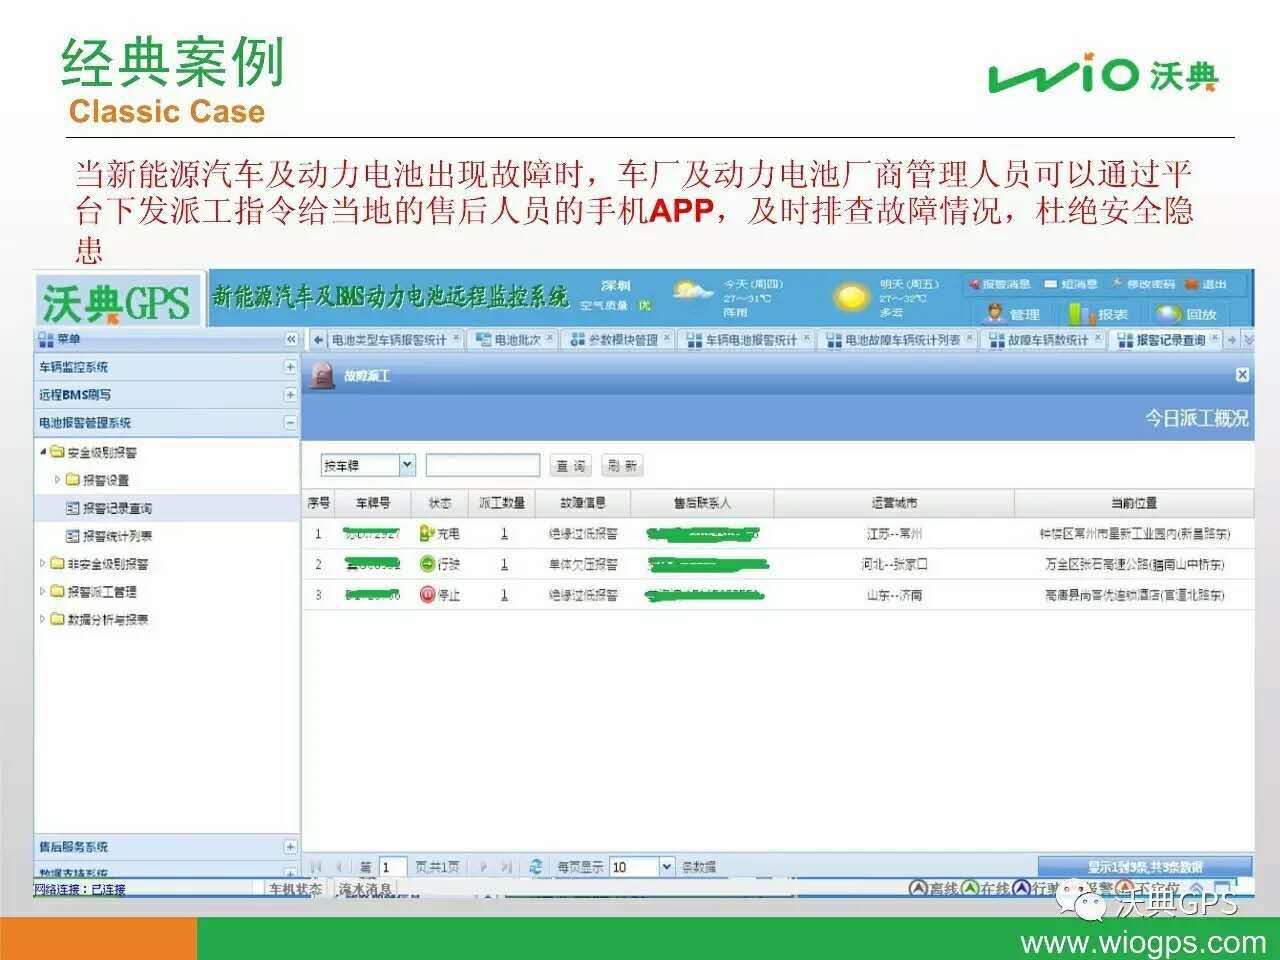Open the 报表 reports module

coord(1099,314)
